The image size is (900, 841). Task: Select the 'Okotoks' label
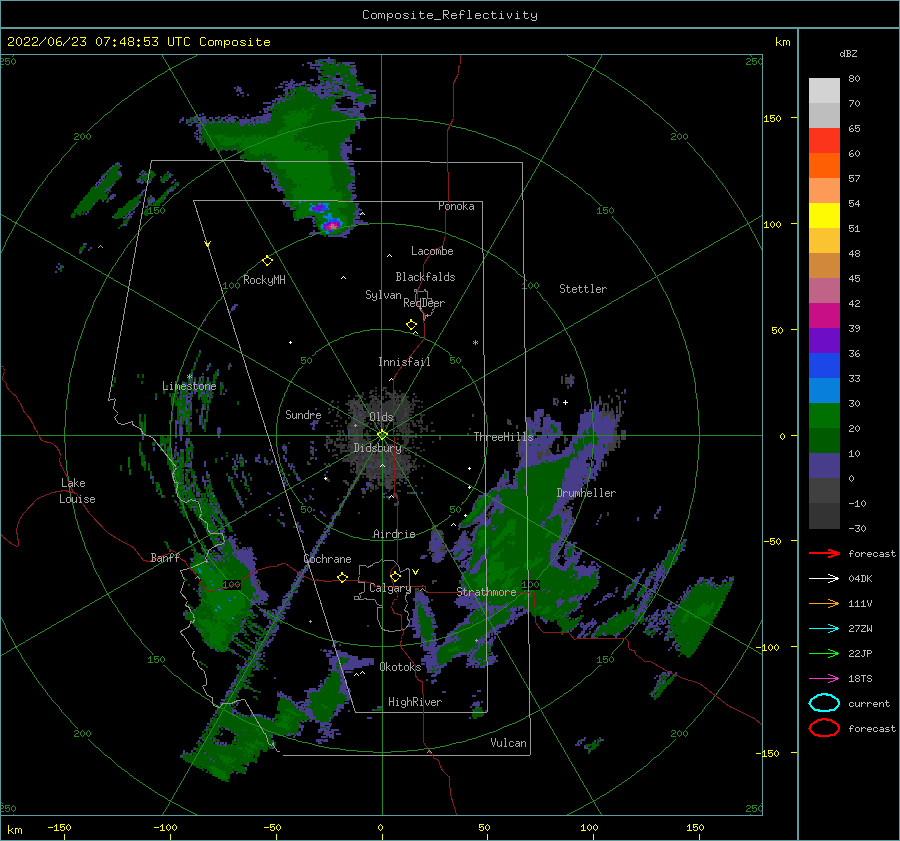(400, 667)
